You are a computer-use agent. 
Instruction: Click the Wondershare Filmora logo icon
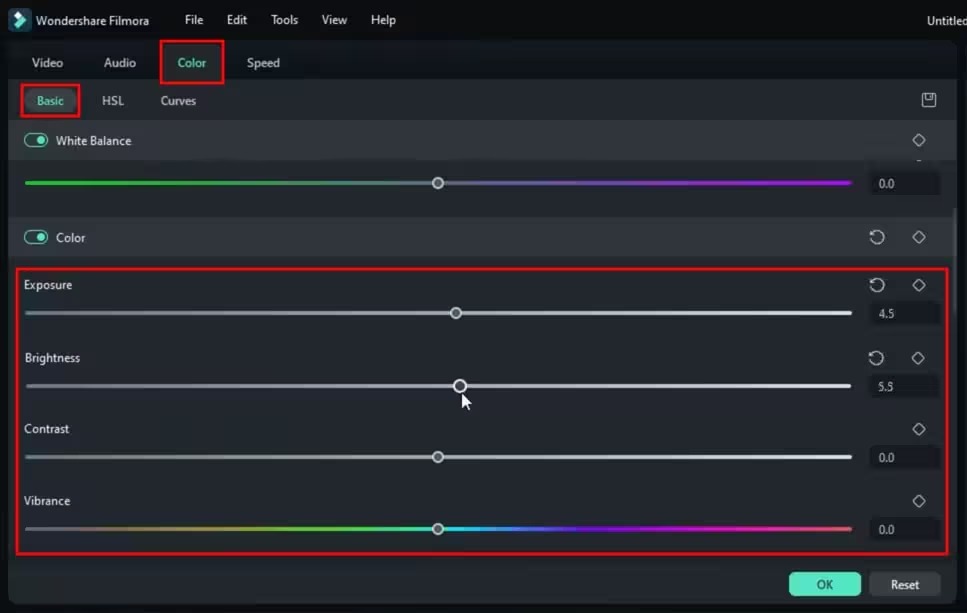20,20
